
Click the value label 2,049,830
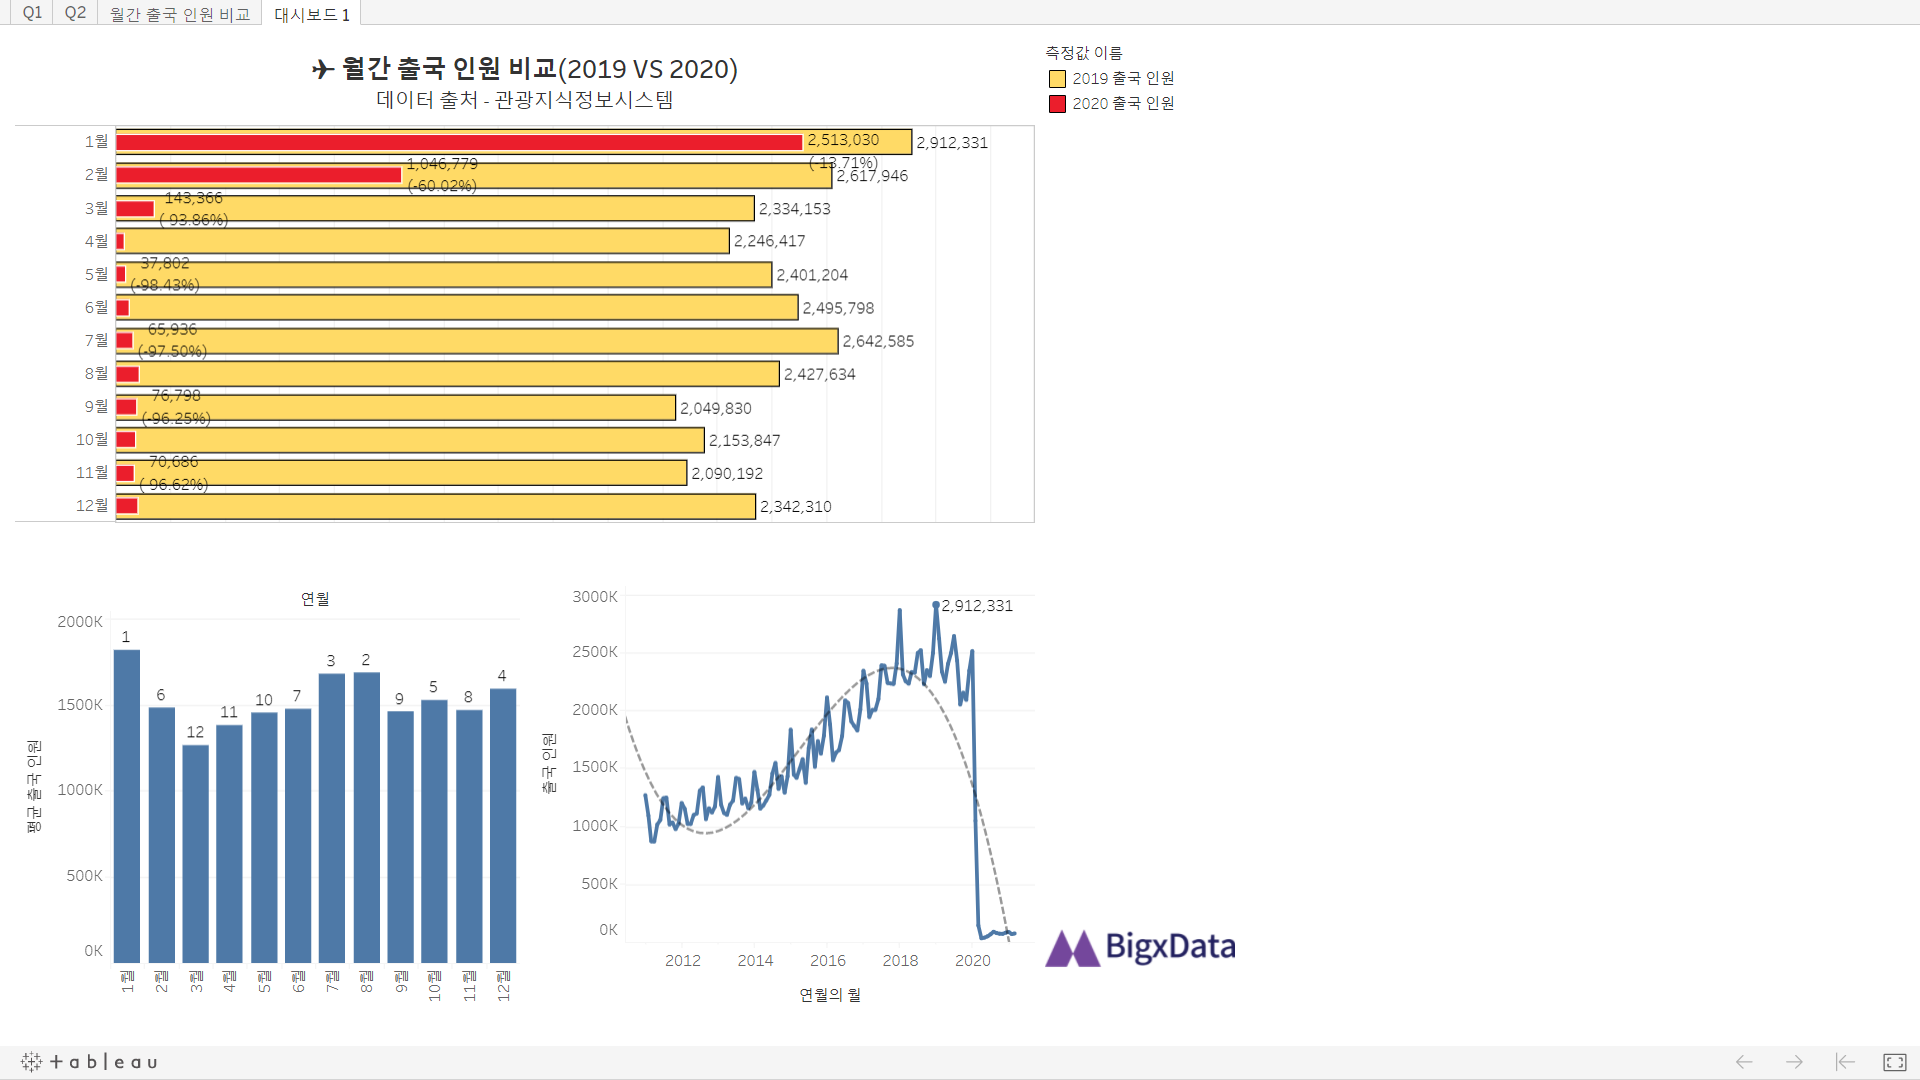715,408
